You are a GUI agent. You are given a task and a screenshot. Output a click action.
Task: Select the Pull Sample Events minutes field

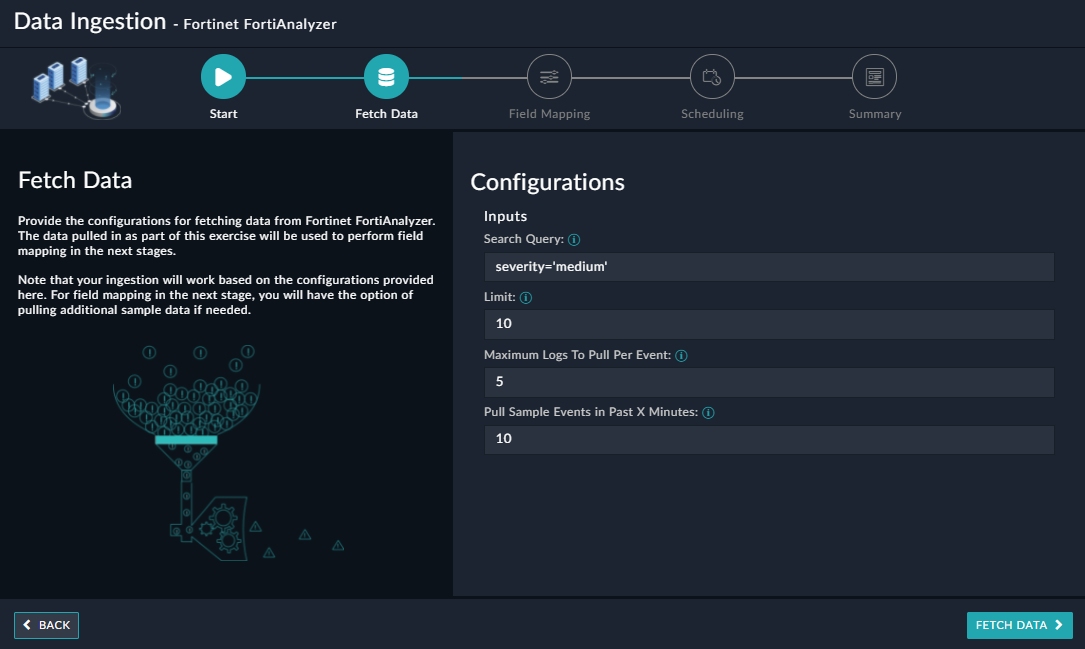[768, 439]
